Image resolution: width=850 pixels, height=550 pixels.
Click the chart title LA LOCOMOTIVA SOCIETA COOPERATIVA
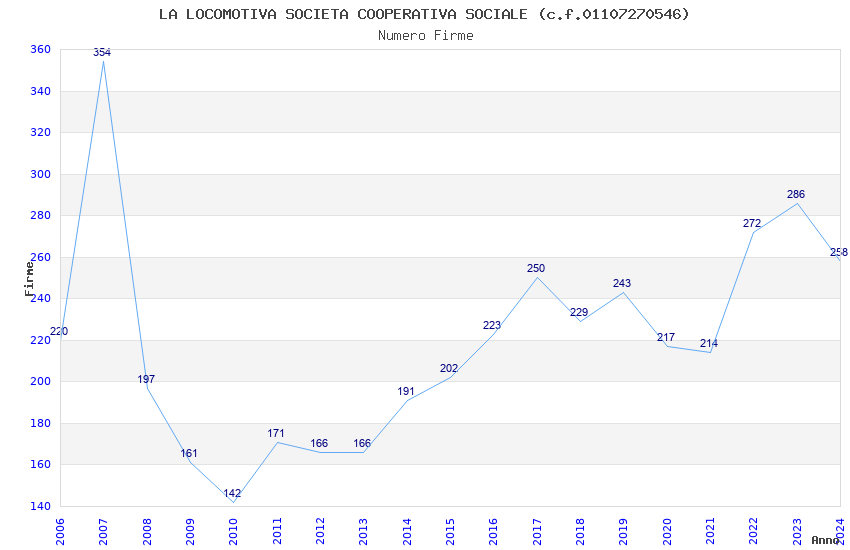[x=424, y=14]
